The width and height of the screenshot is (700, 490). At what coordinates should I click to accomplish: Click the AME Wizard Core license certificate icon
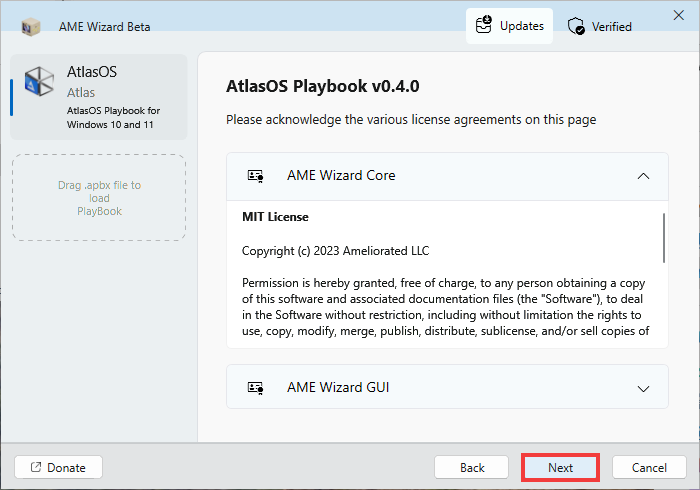(x=255, y=176)
